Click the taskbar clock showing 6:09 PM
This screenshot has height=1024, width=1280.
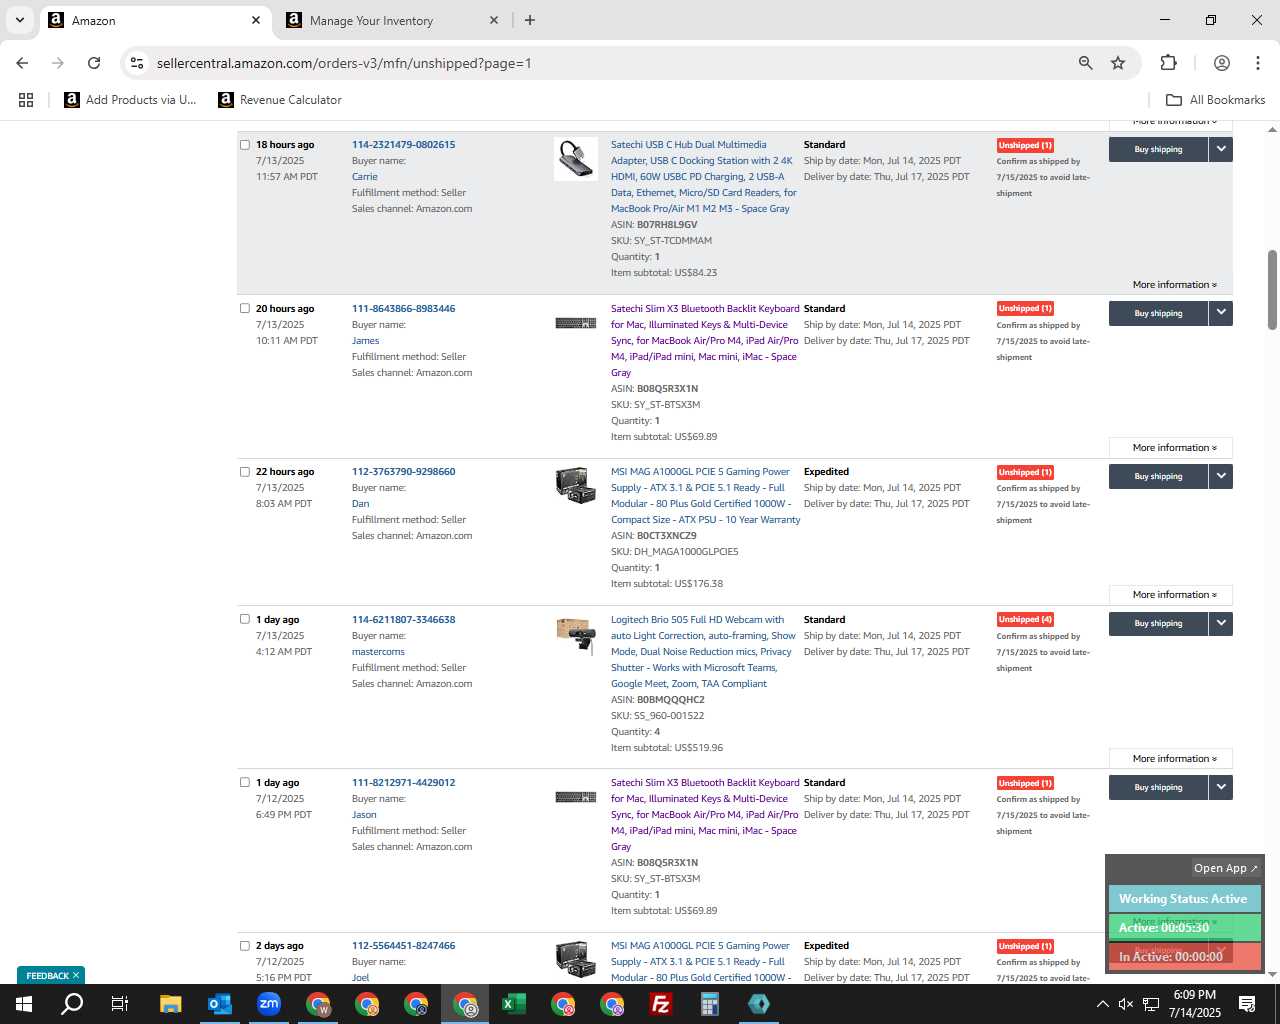click(1195, 1004)
